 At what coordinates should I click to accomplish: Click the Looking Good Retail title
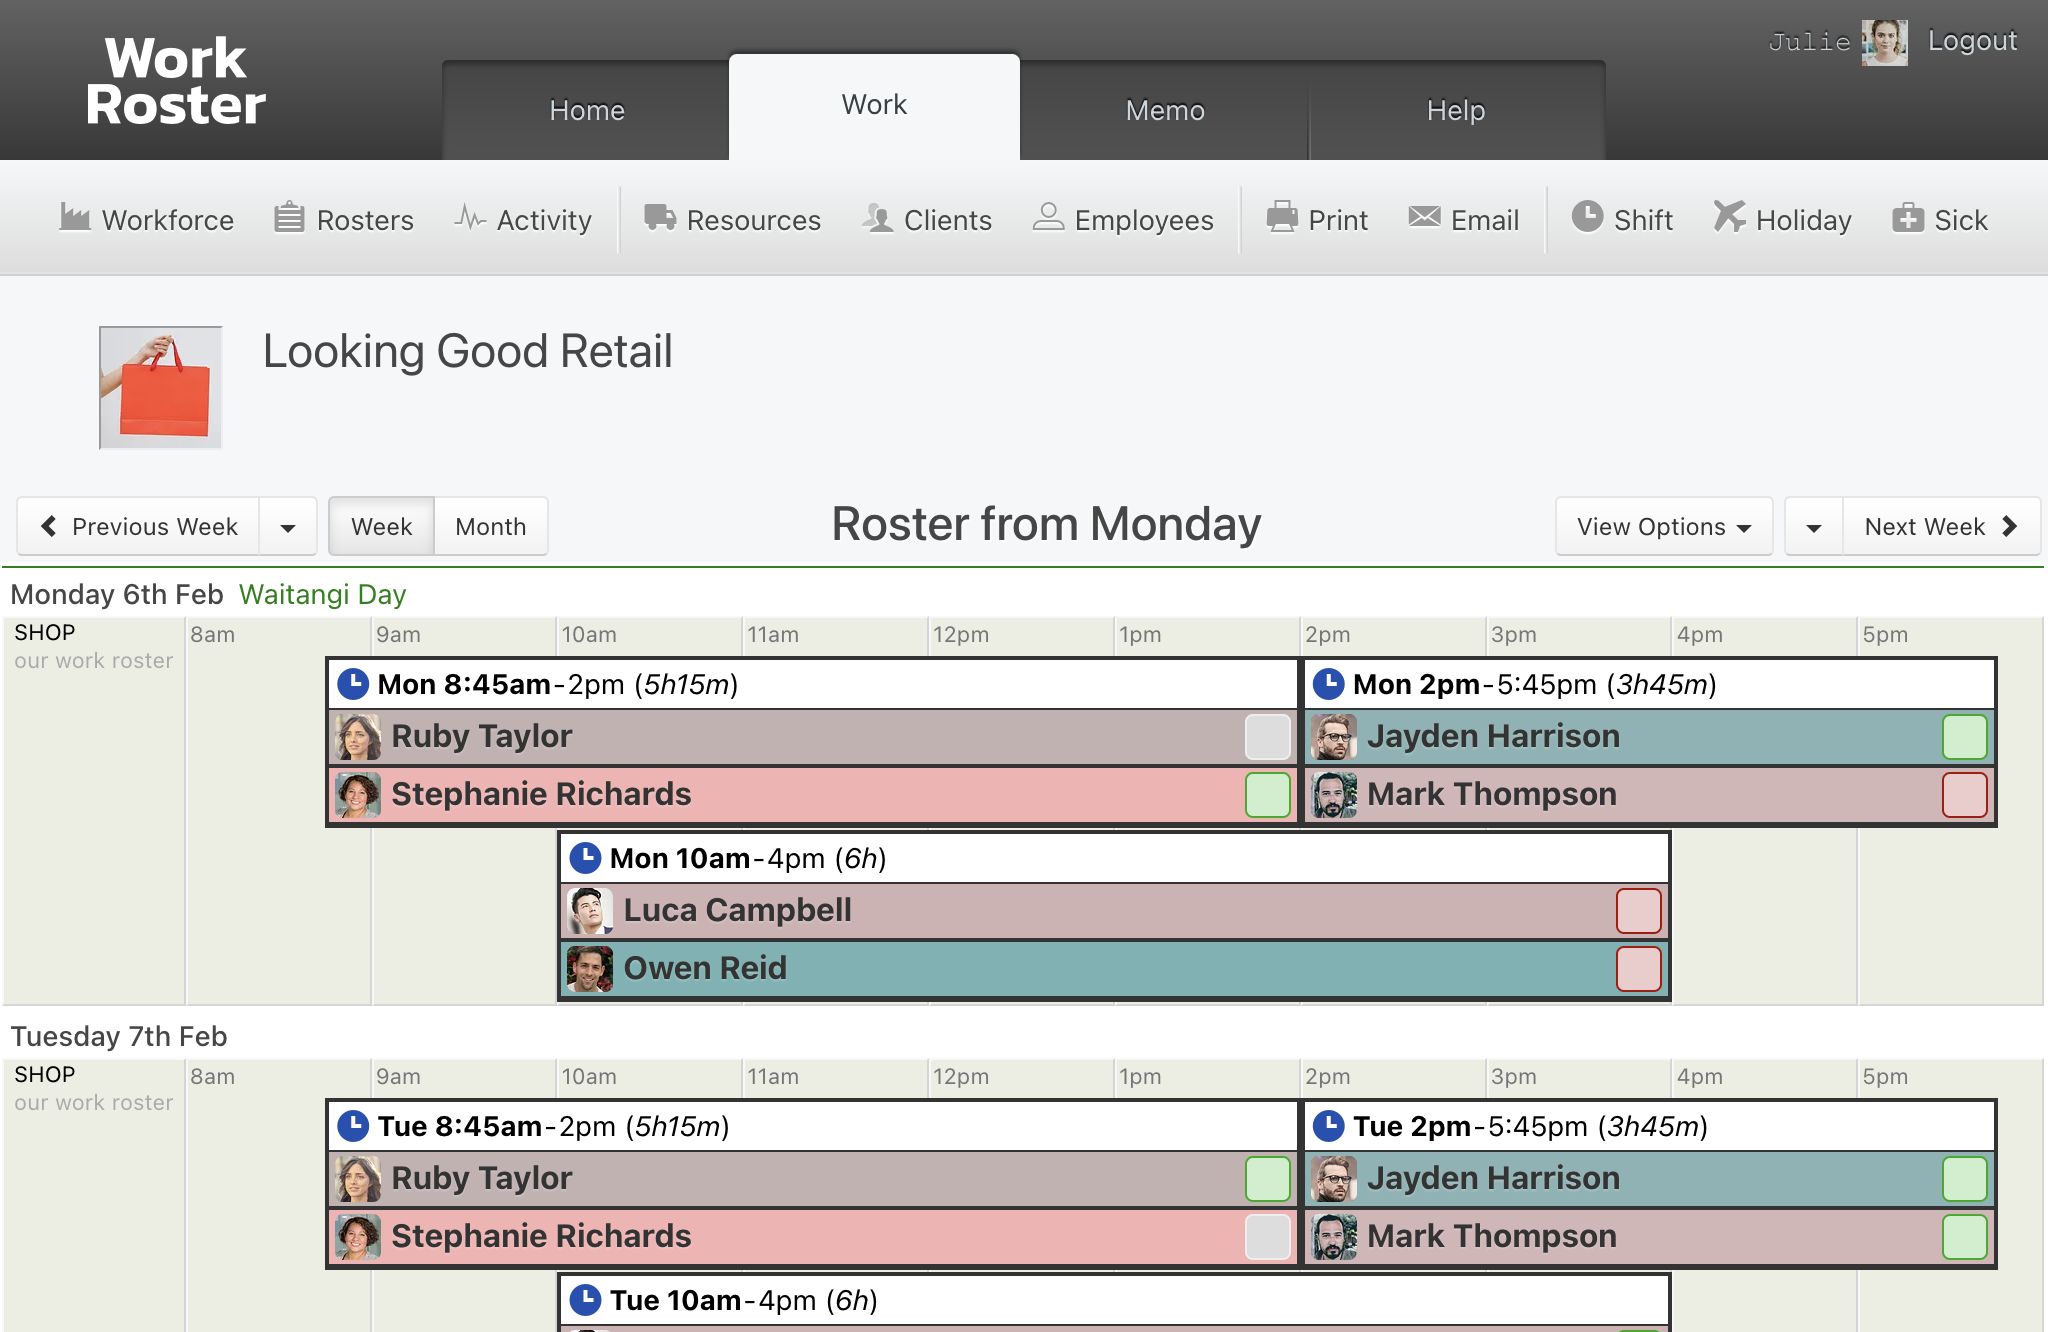(468, 352)
